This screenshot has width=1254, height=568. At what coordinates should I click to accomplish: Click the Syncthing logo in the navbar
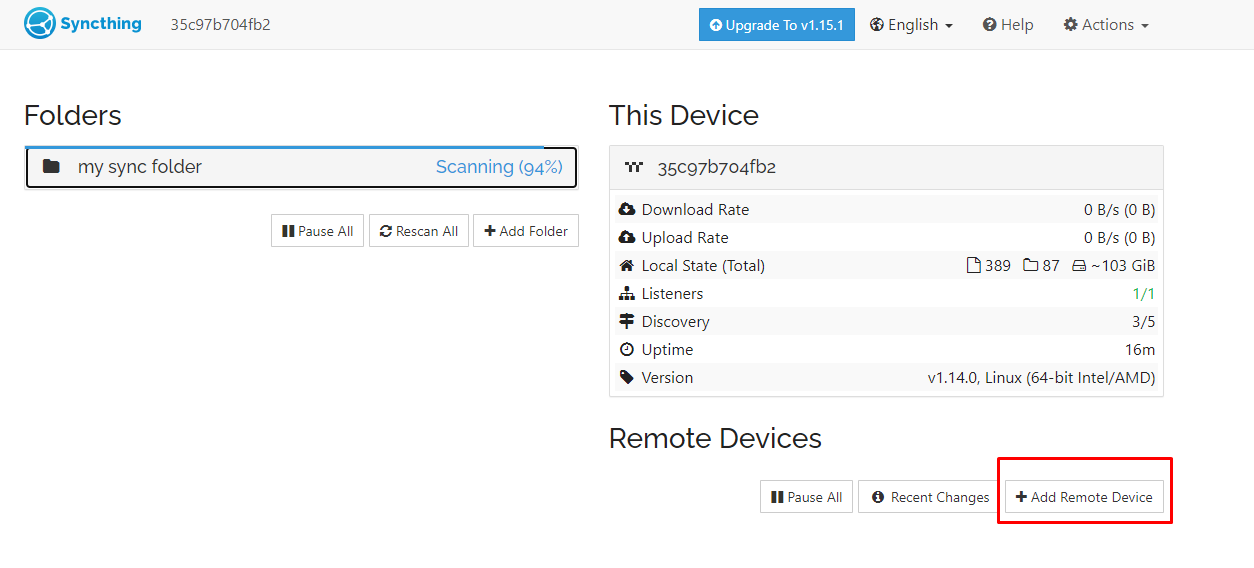pyautogui.click(x=83, y=24)
